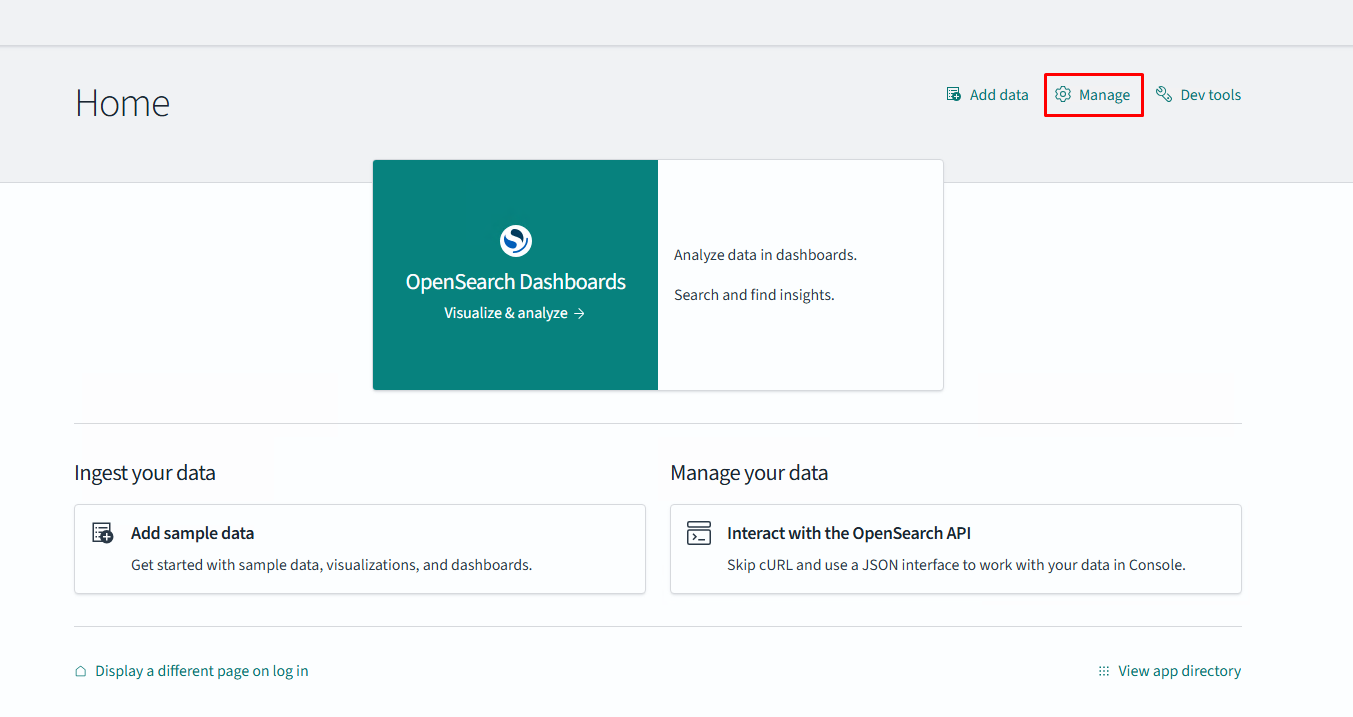Click Display a different page on log in
This screenshot has height=717, width=1353.
pyautogui.click(x=201, y=671)
